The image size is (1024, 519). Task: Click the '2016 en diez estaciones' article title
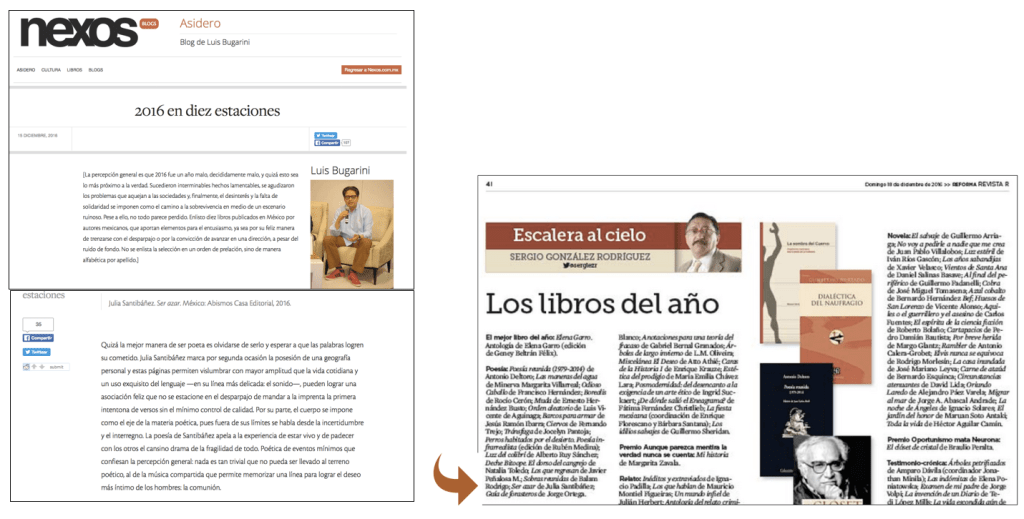207,111
